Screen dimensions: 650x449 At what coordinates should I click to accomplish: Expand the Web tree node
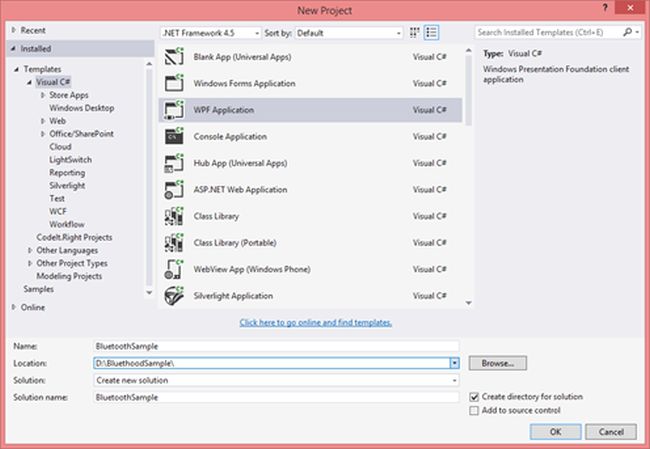pyautogui.click(x=43, y=121)
